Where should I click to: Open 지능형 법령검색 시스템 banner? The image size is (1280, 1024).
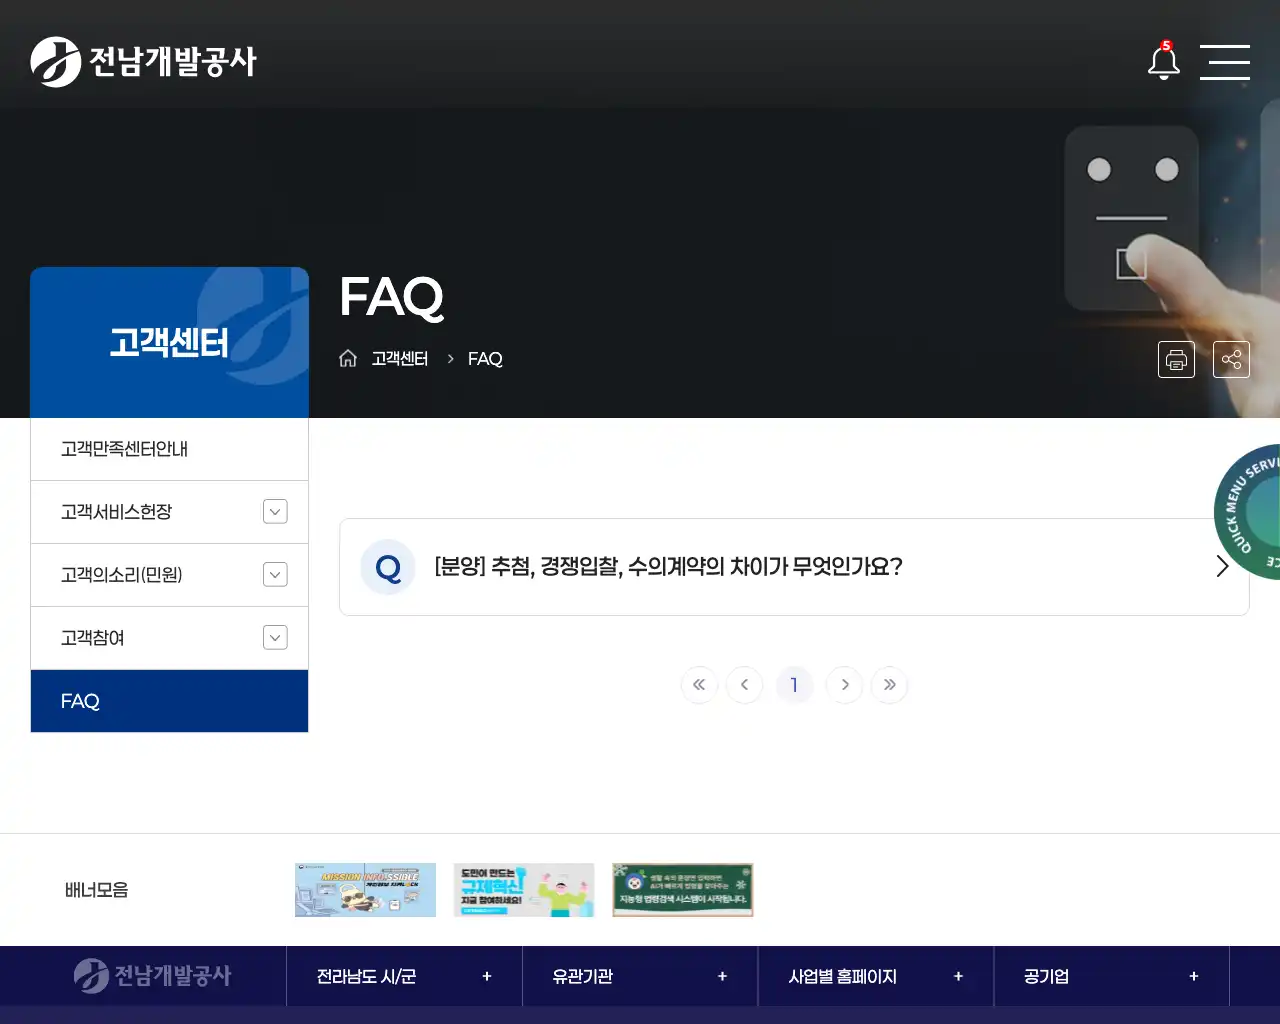point(683,890)
